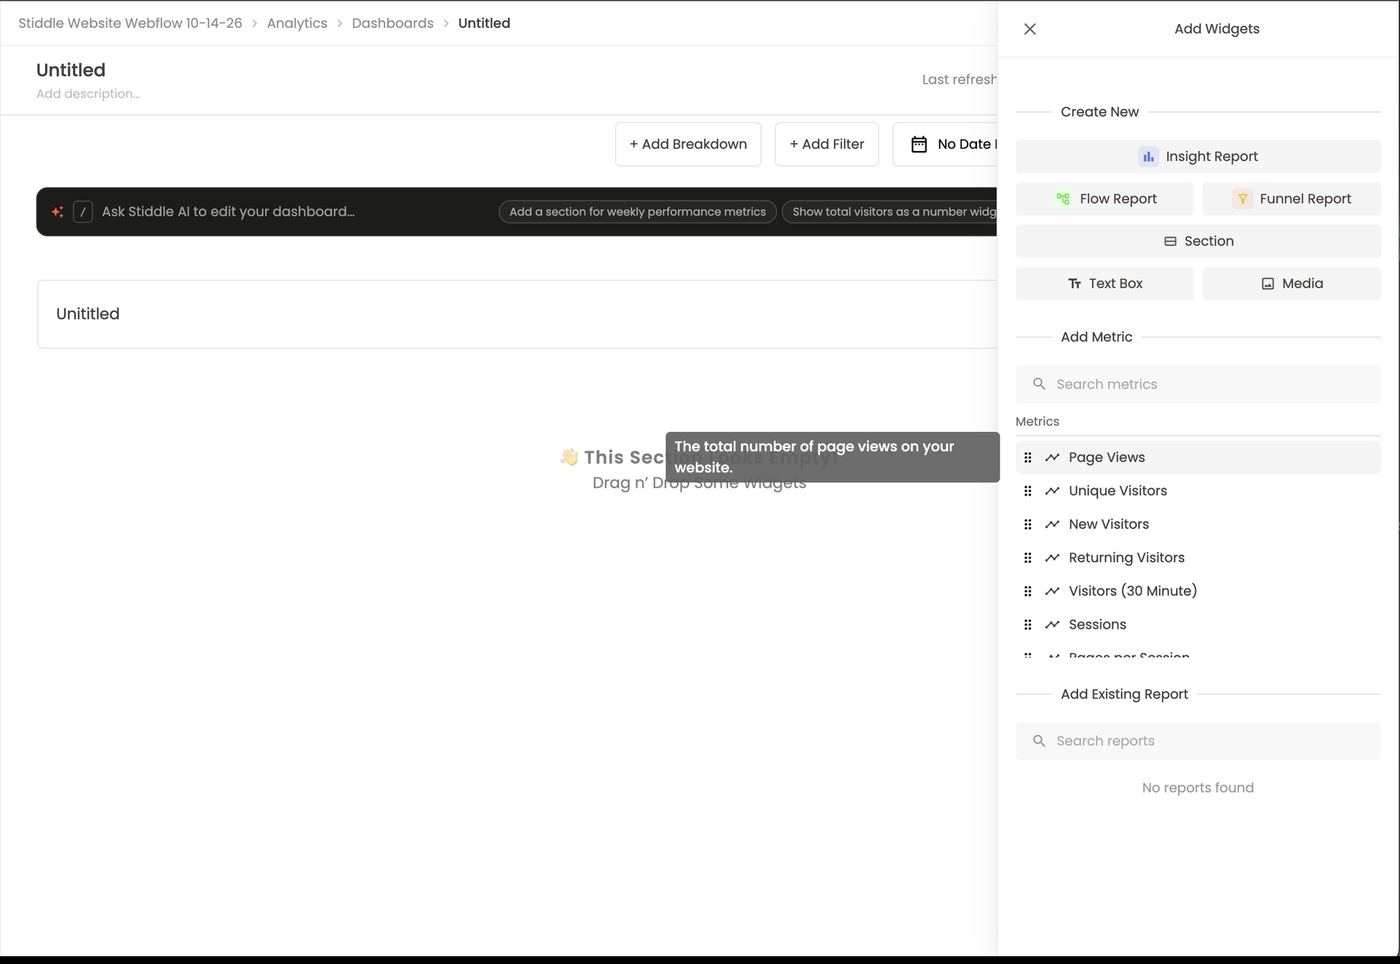This screenshot has width=1400, height=964.
Task: Close the Add Widgets panel
Action: (1030, 29)
